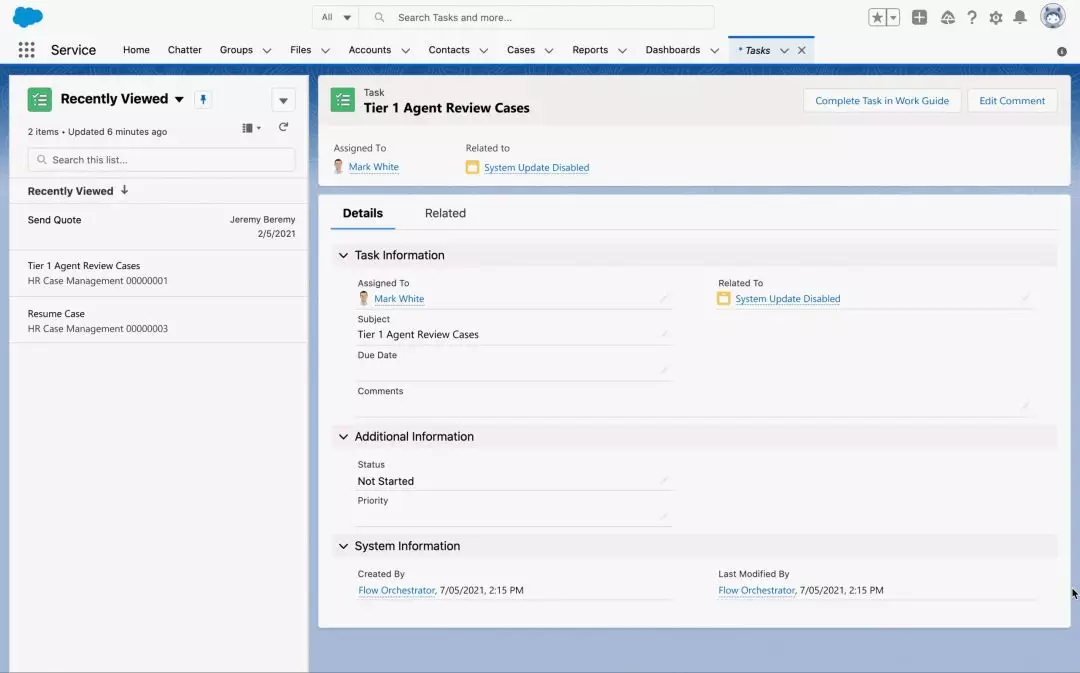Collapse the Task Information section
The image size is (1080, 673).
pos(343,255)
